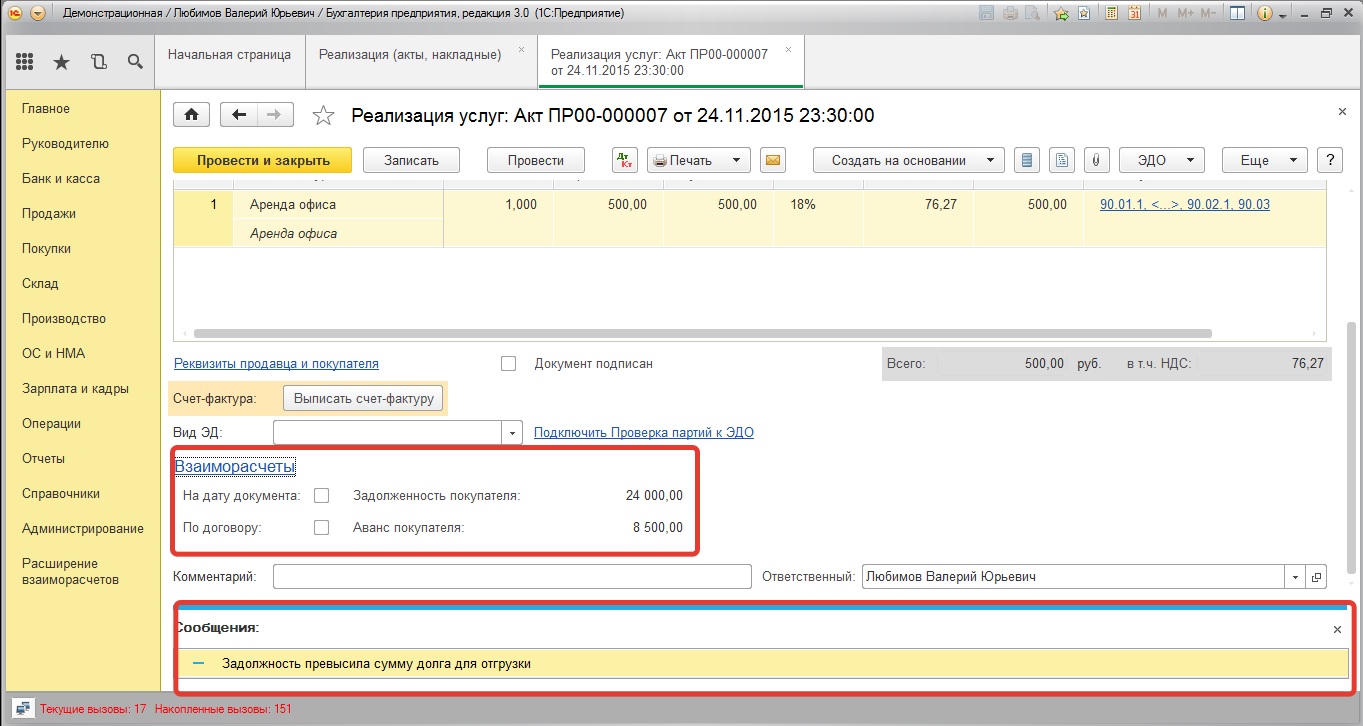Open the starred page icon in title bar
This screenshot has width=1363, height=726.
[x=1084, y=14]
